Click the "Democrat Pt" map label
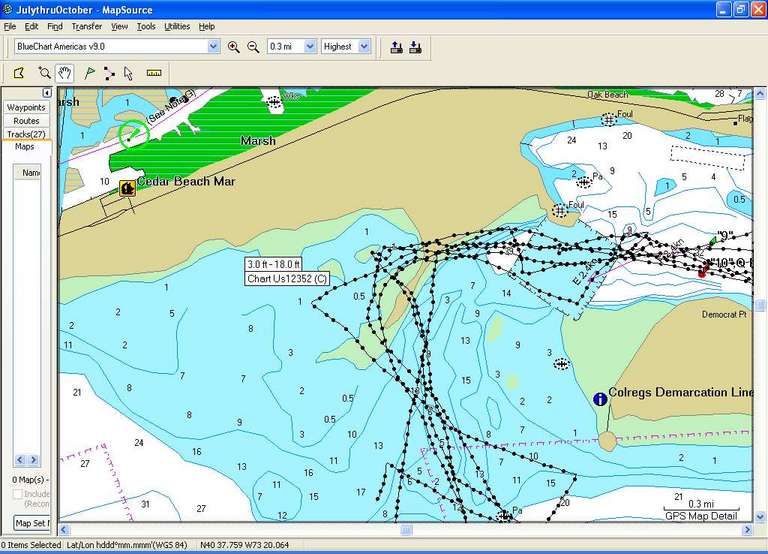This screenshot has width=768, height=554. pyautogui.click(x=724, y=314)
